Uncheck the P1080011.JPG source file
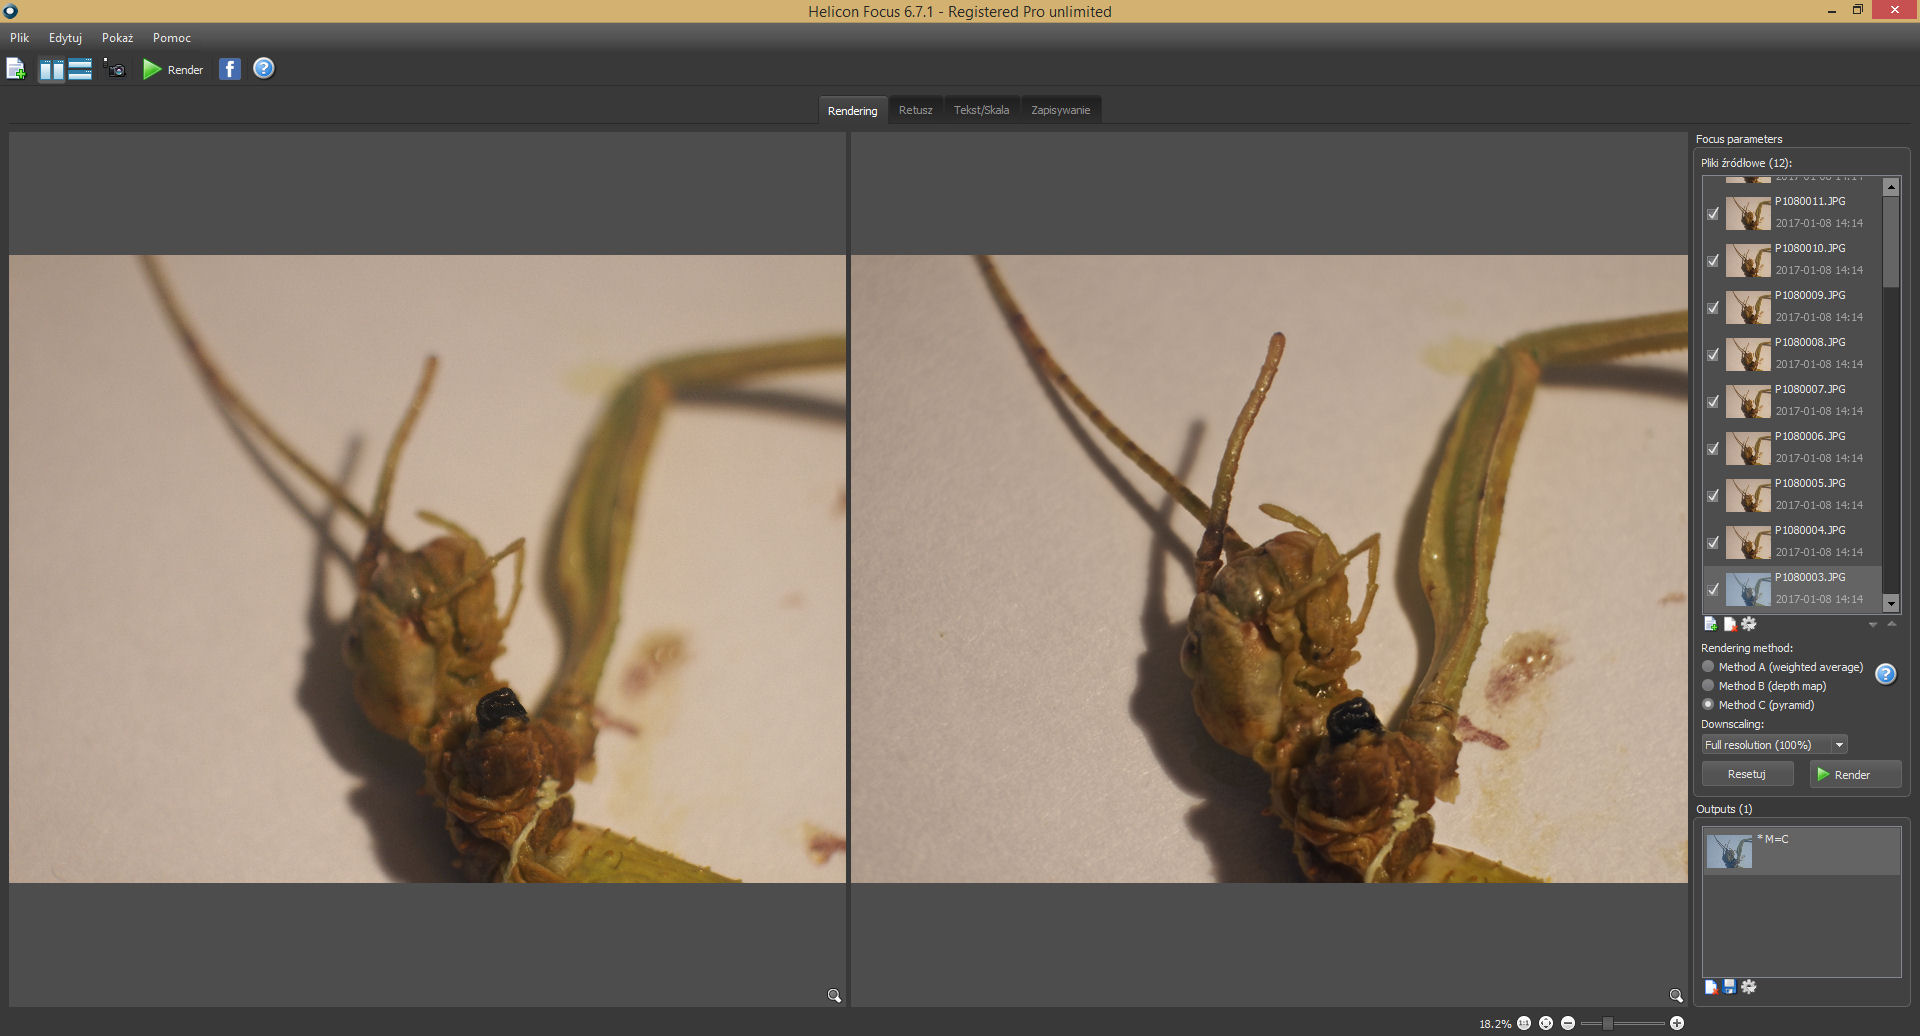 1713,213
